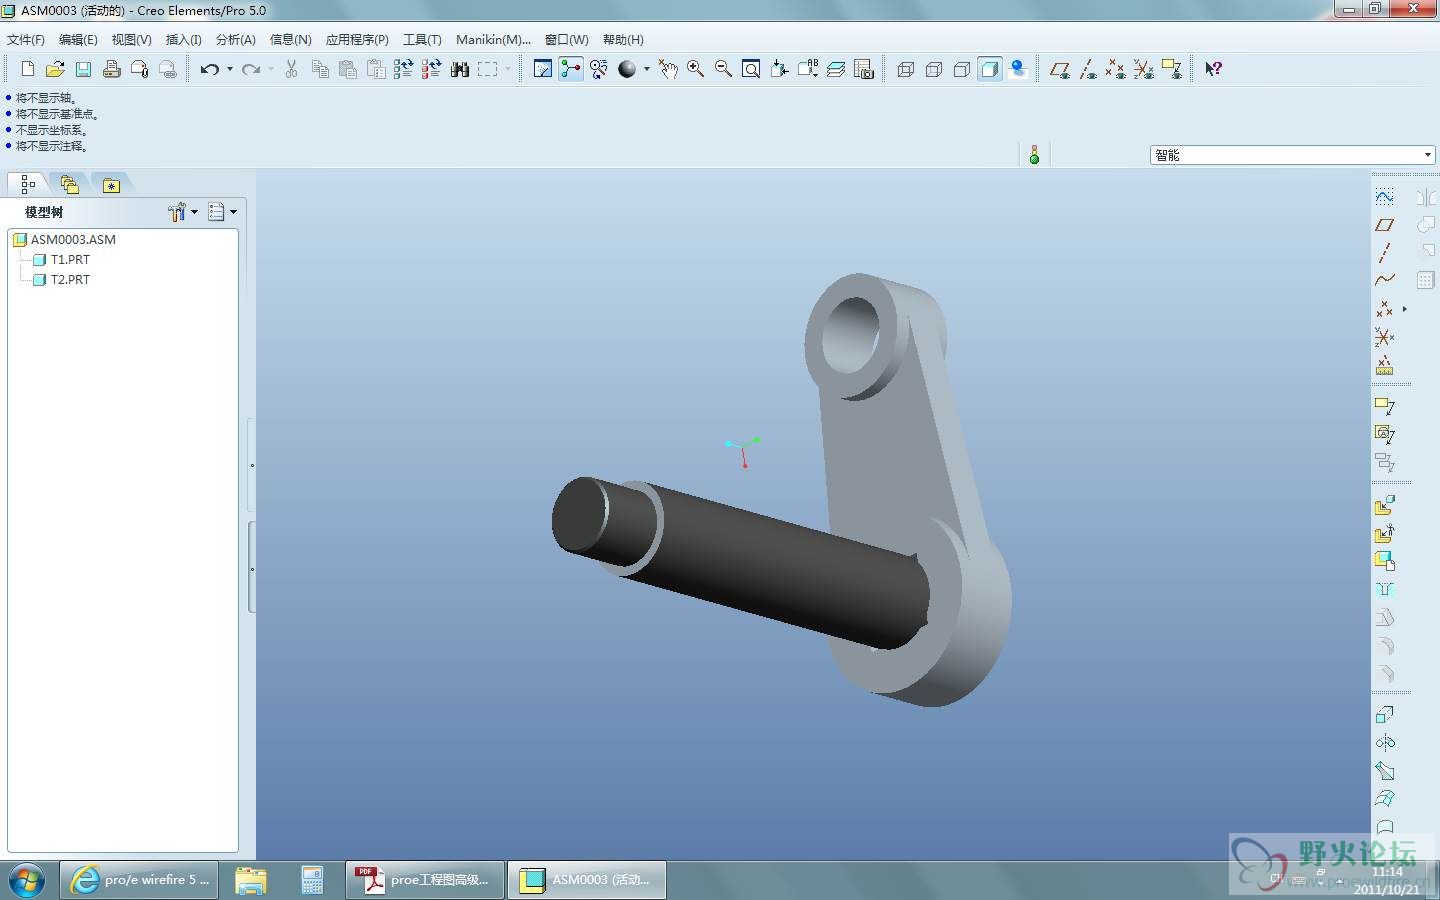Screen dimensions: 1440x900
Task: Regenerate the model with the toolbar icon
Action: 404,69
